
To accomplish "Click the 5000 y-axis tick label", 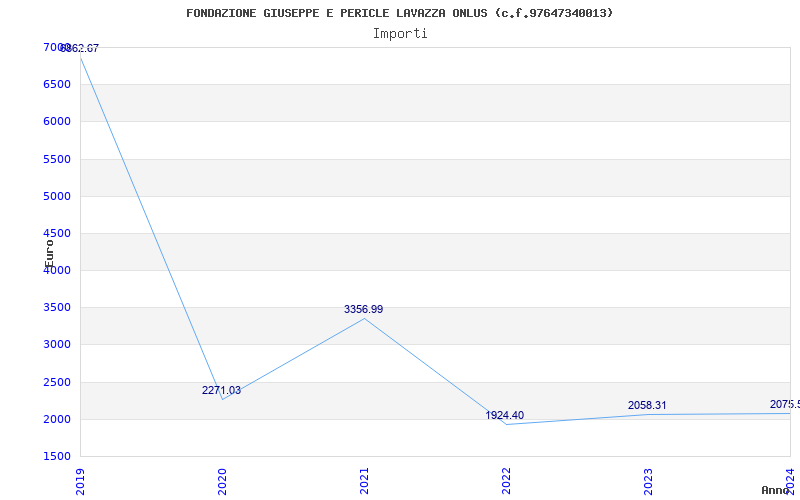I will [x=57, y=196].
